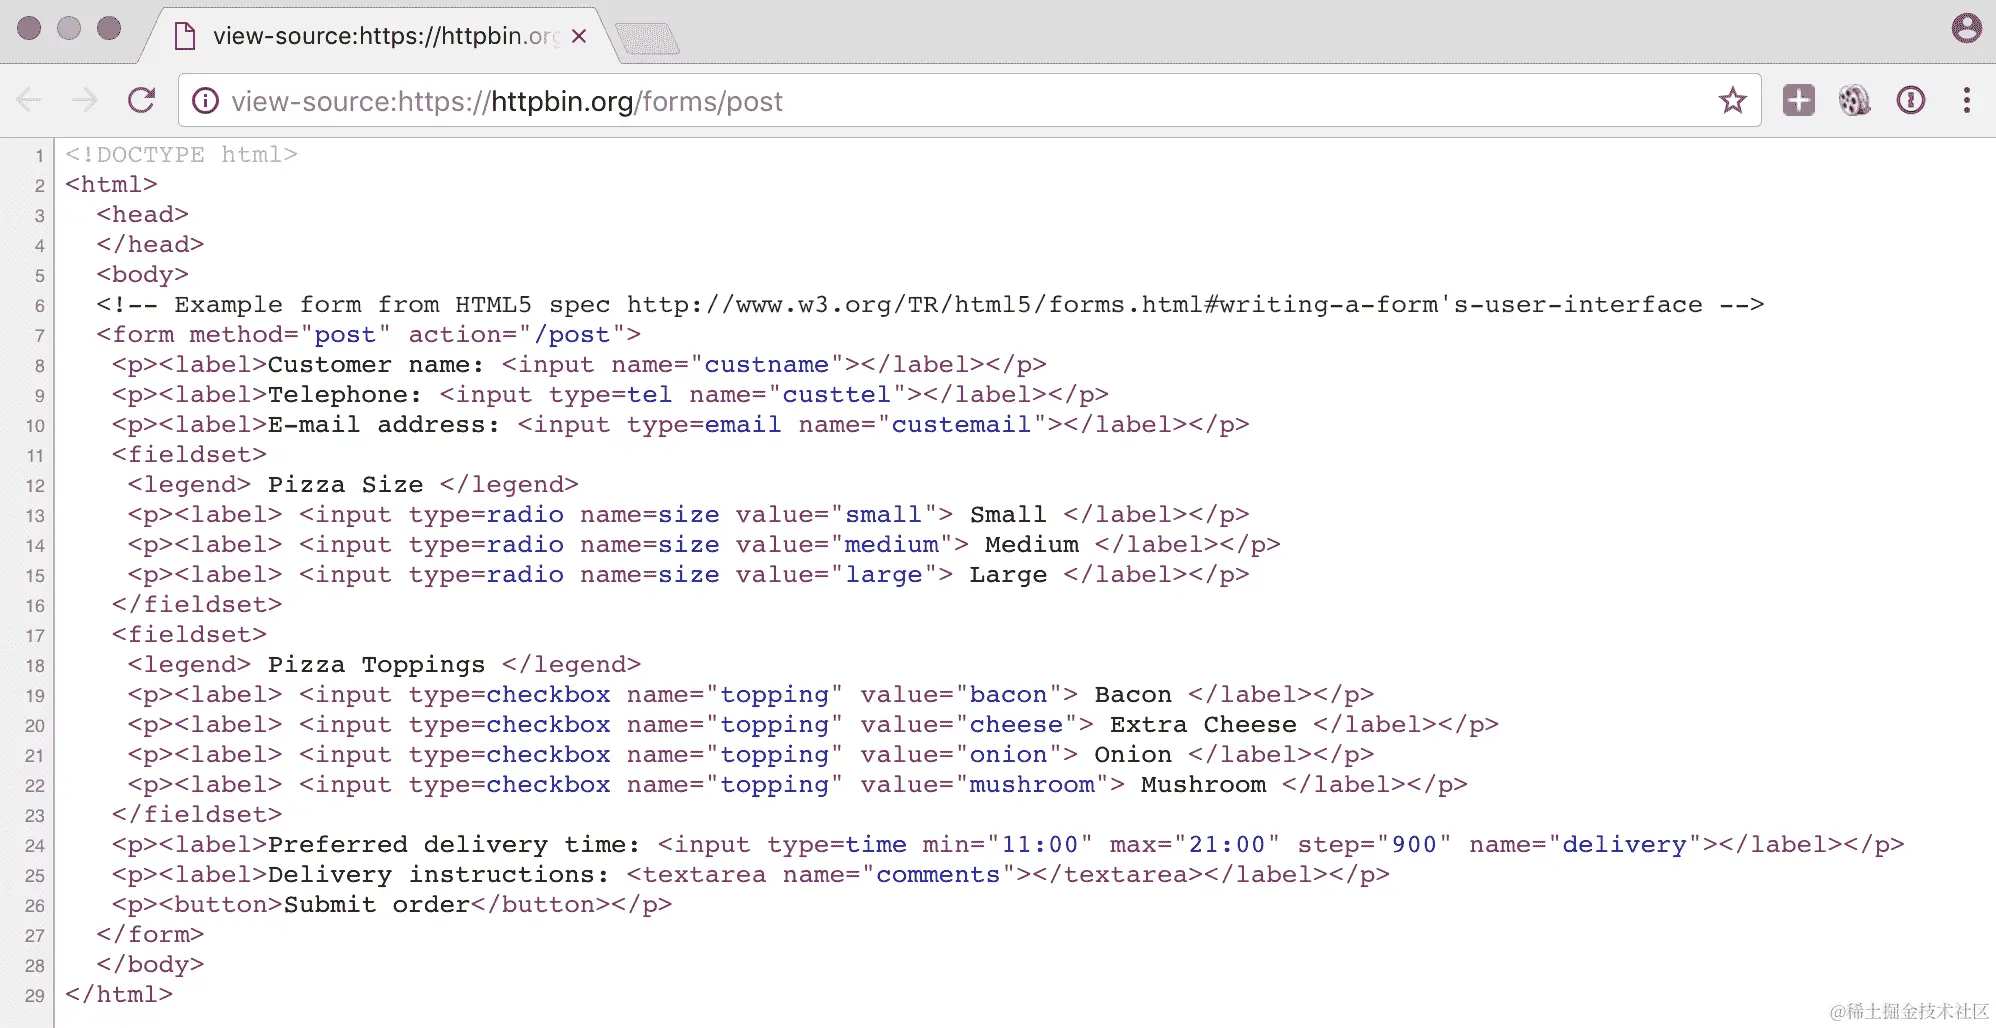Select the view-source:https://httpbin.org tab

click(380, 36)
